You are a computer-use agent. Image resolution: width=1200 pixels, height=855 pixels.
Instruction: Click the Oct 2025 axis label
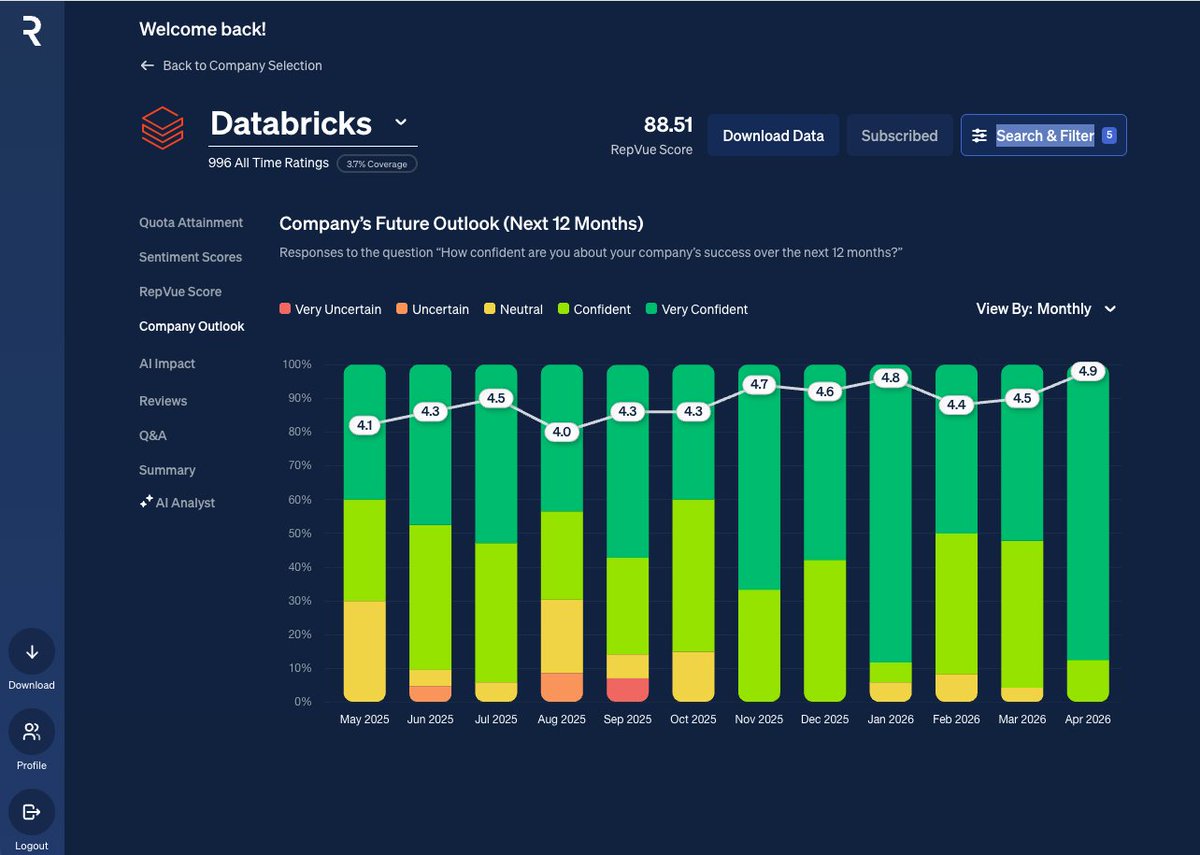pyautogui.click(x=693, y=719)
